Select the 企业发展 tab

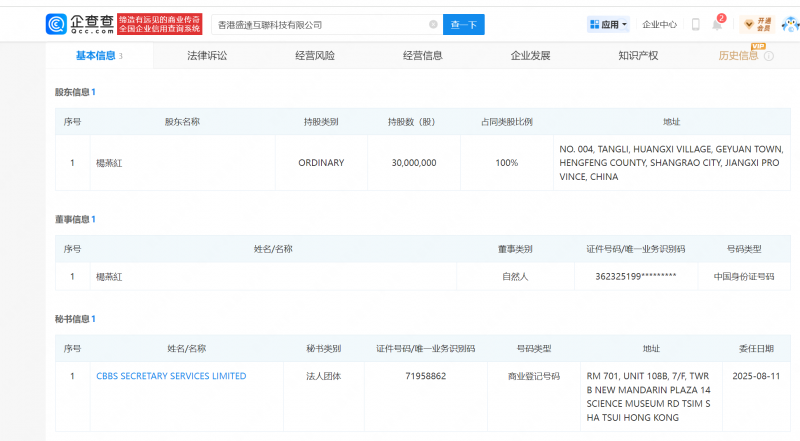pyautogui.click(x=530, y=56)
